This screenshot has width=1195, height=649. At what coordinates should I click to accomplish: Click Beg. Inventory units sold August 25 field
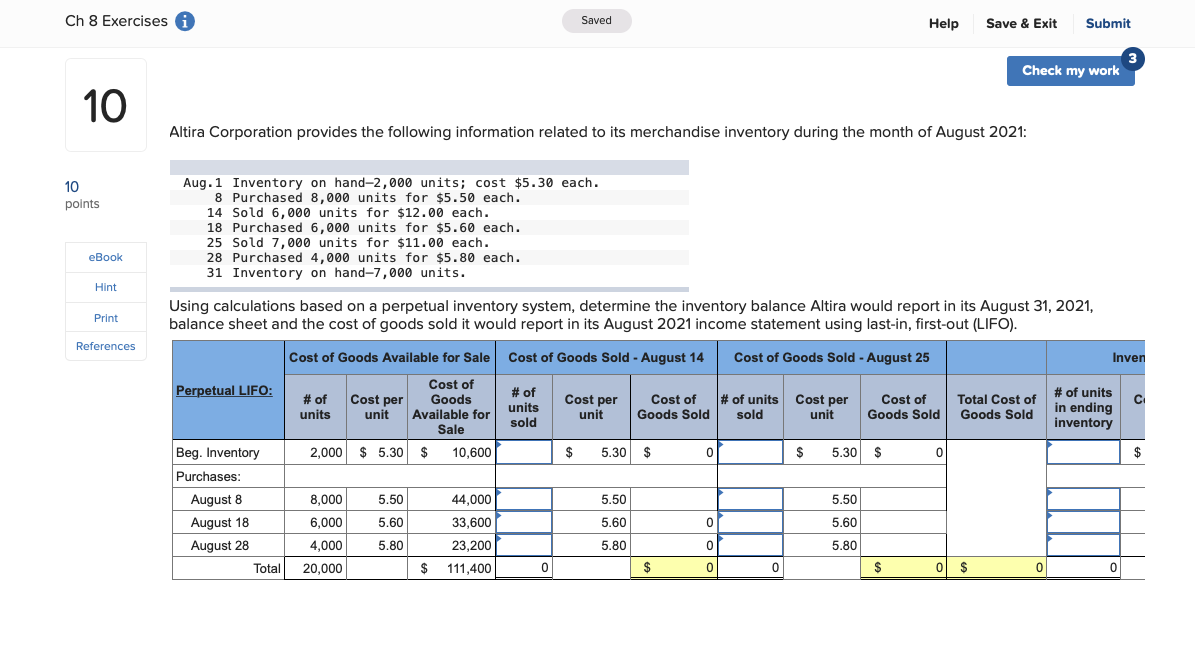coord(750,452)
